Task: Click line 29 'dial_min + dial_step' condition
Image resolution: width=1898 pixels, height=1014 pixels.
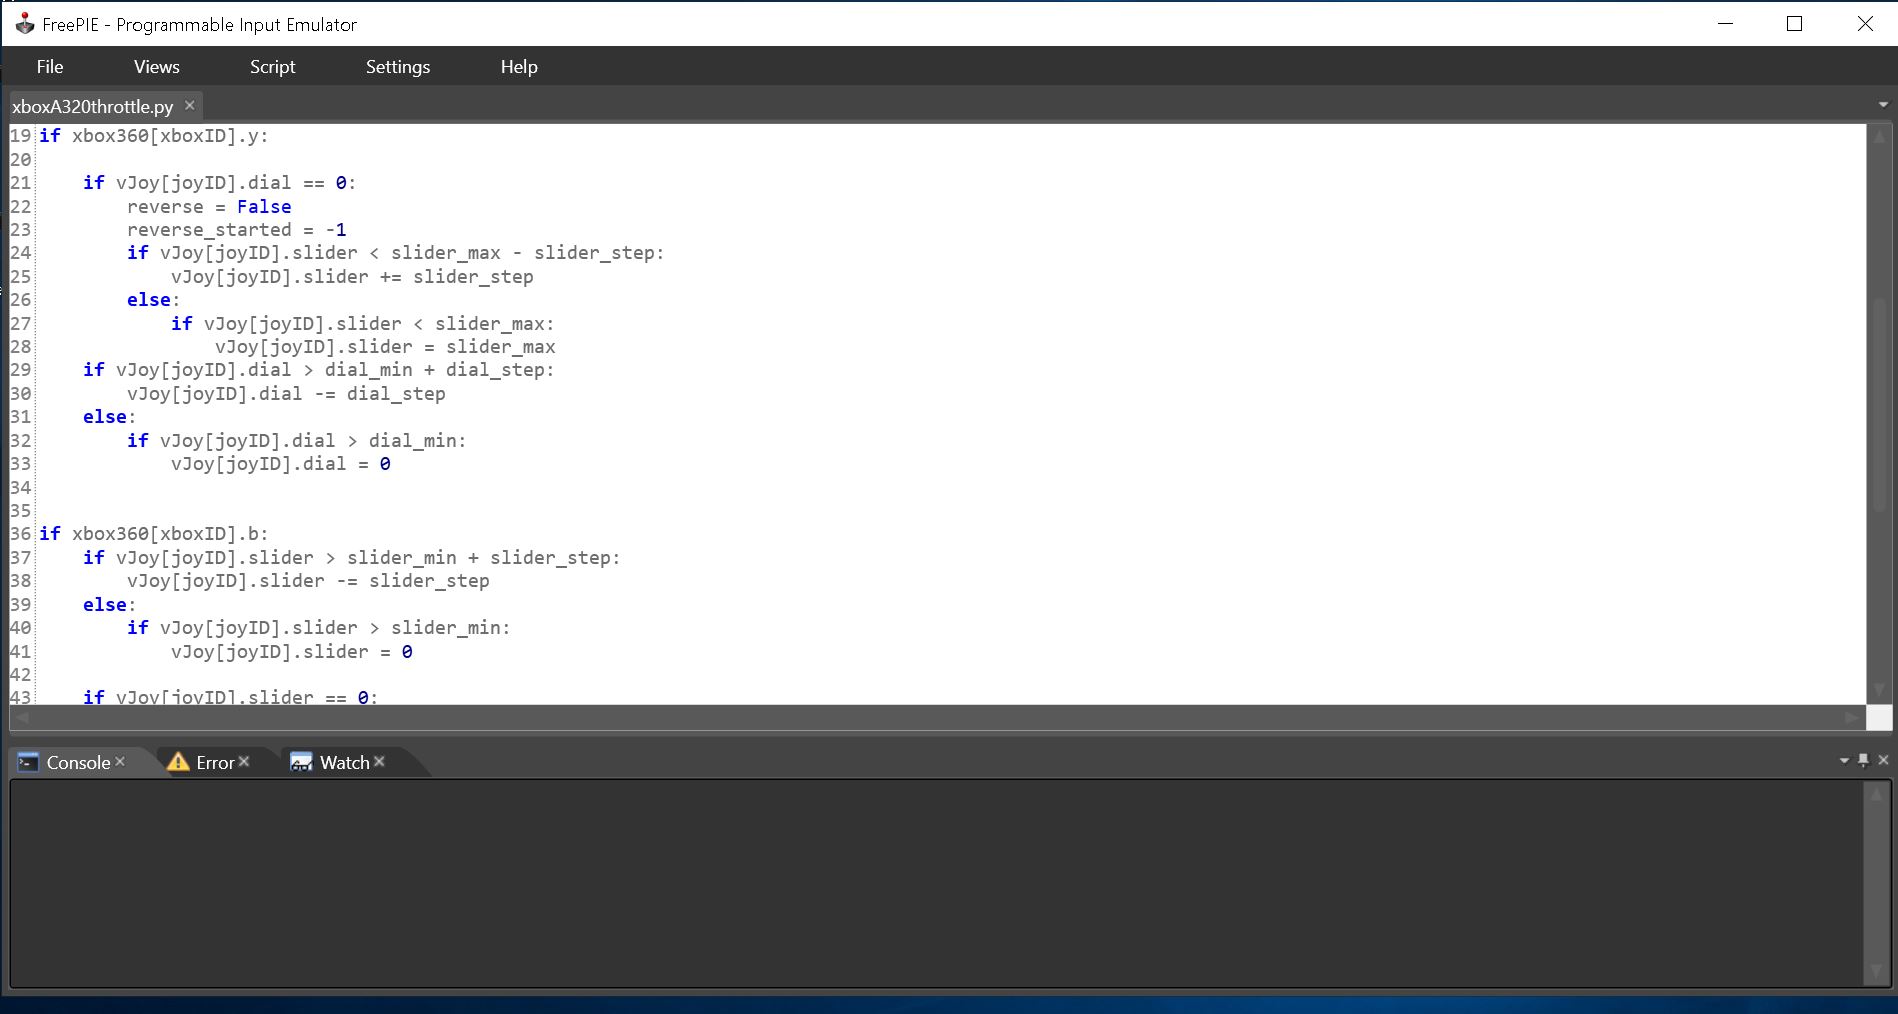Action: (434, 370)
